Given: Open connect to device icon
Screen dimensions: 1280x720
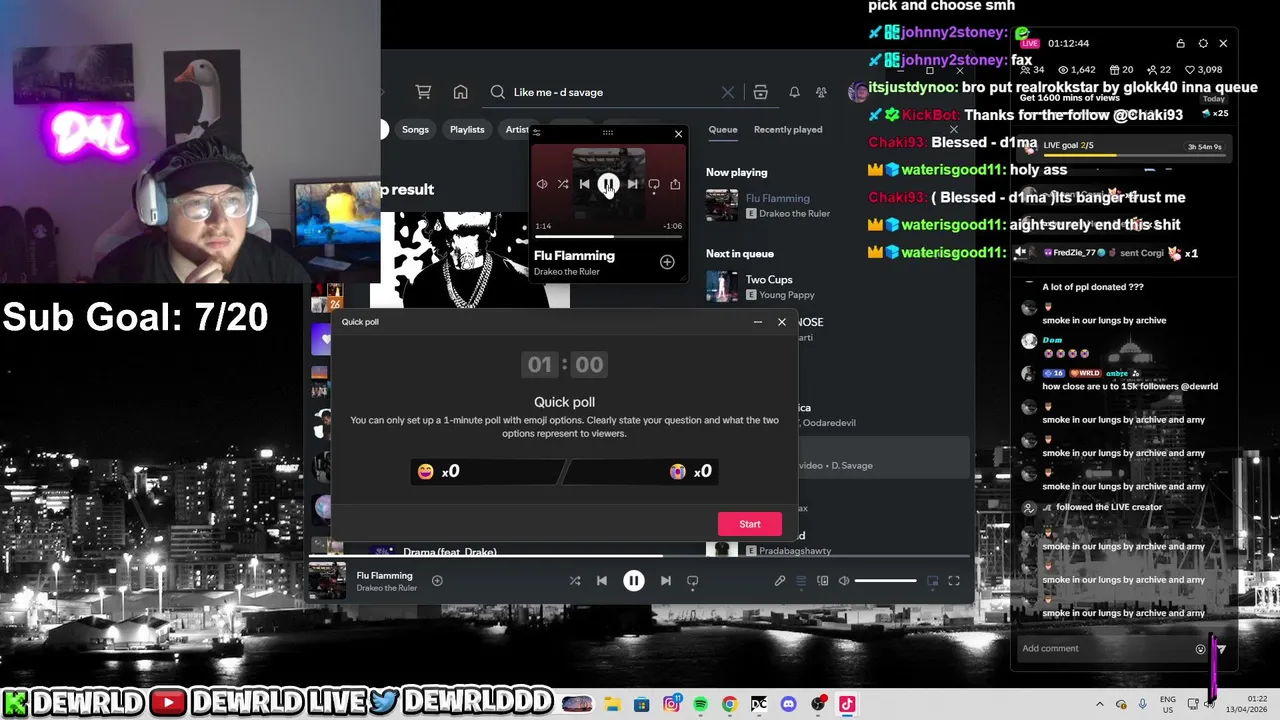Looking at the screenshot, I should point(823,580).
